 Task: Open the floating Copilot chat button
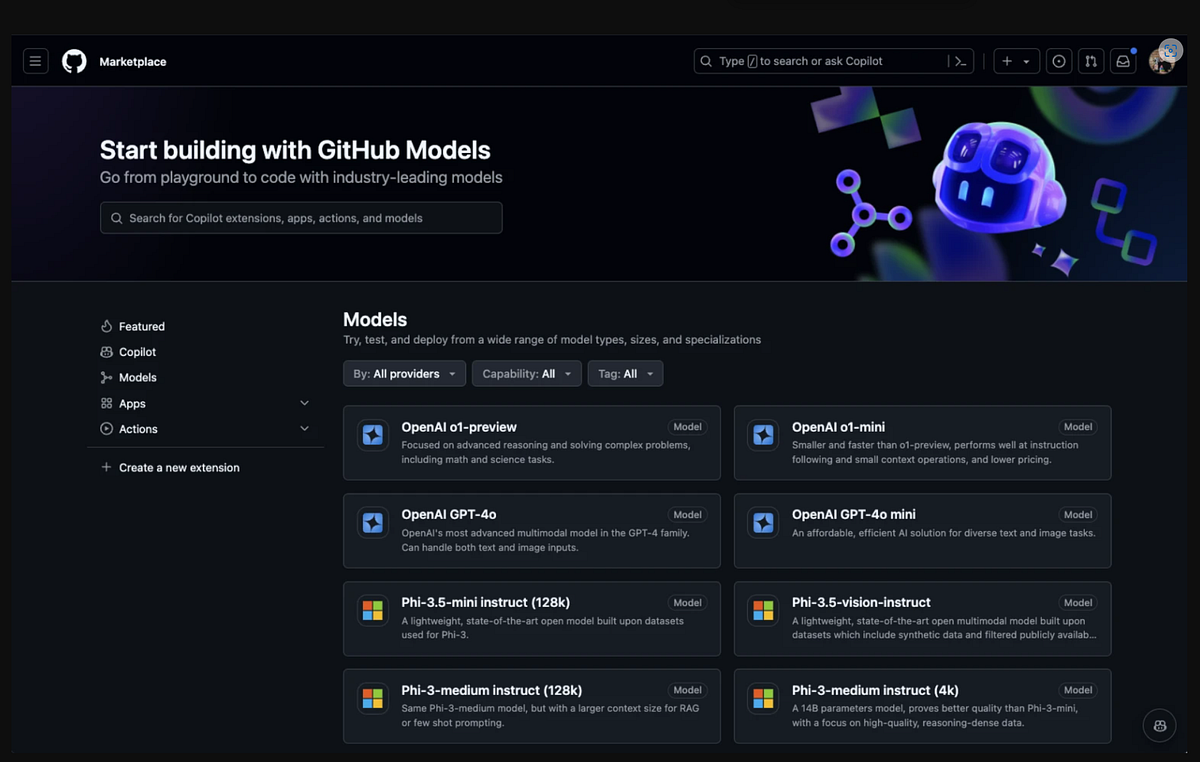tap(1159, 726)
